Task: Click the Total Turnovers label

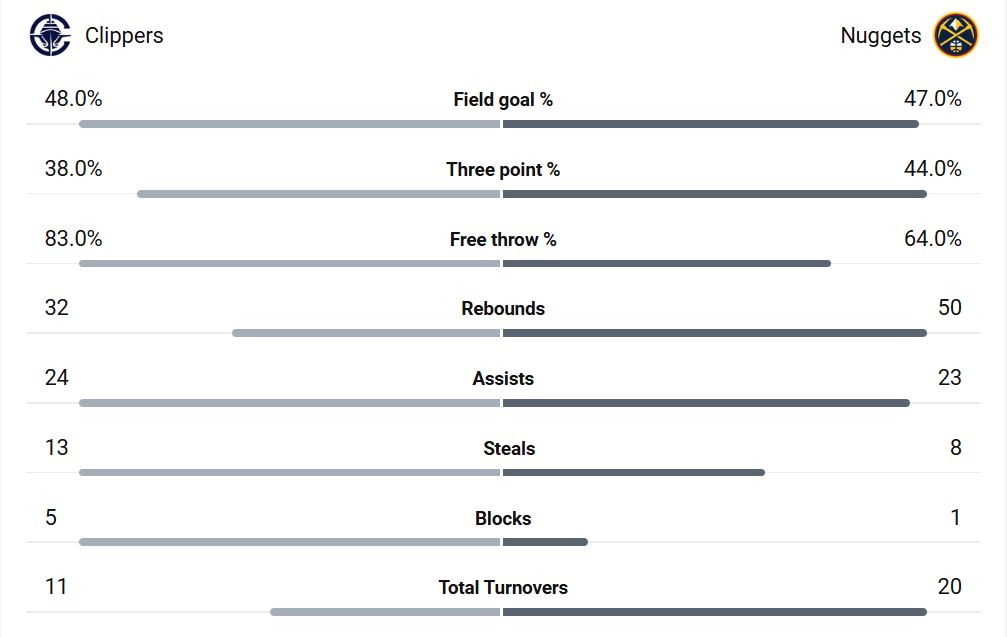Action: [x=503, y=588]
